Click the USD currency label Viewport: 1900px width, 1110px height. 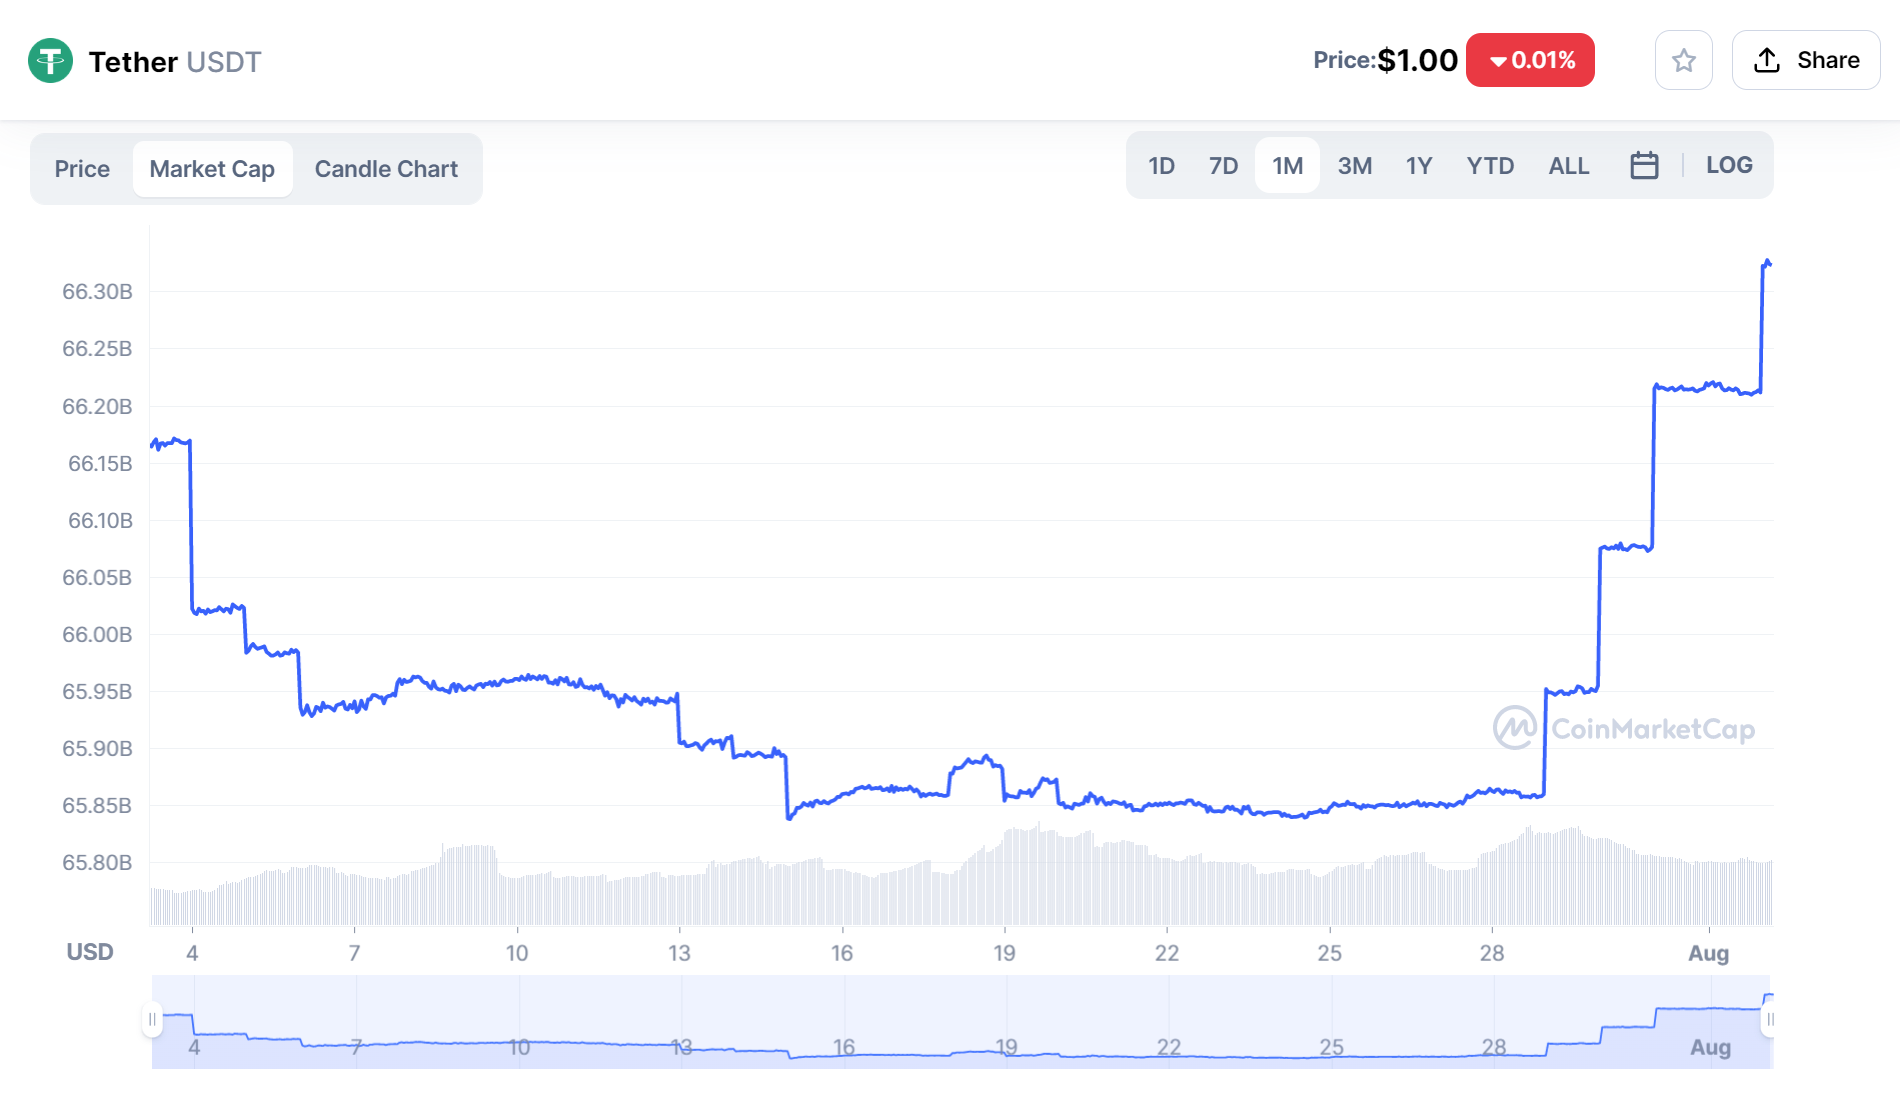[x=90, y=952]
